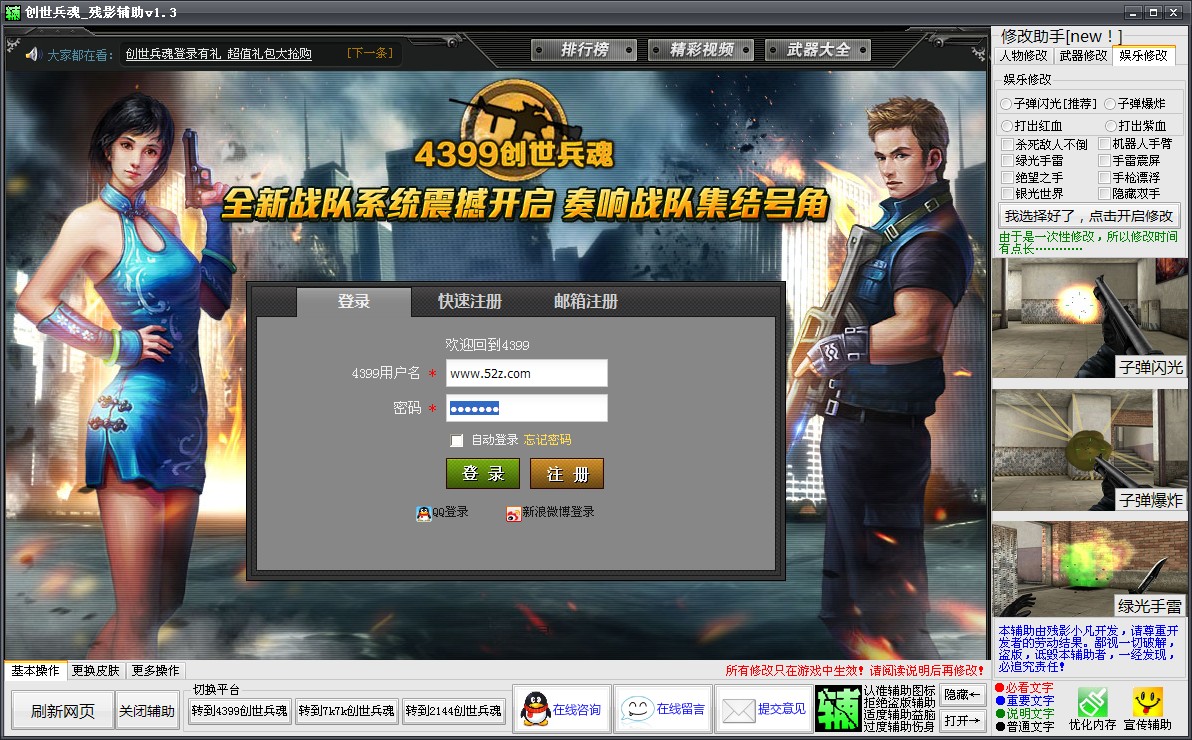Click the green 辅 logo icon

(837, 709)
